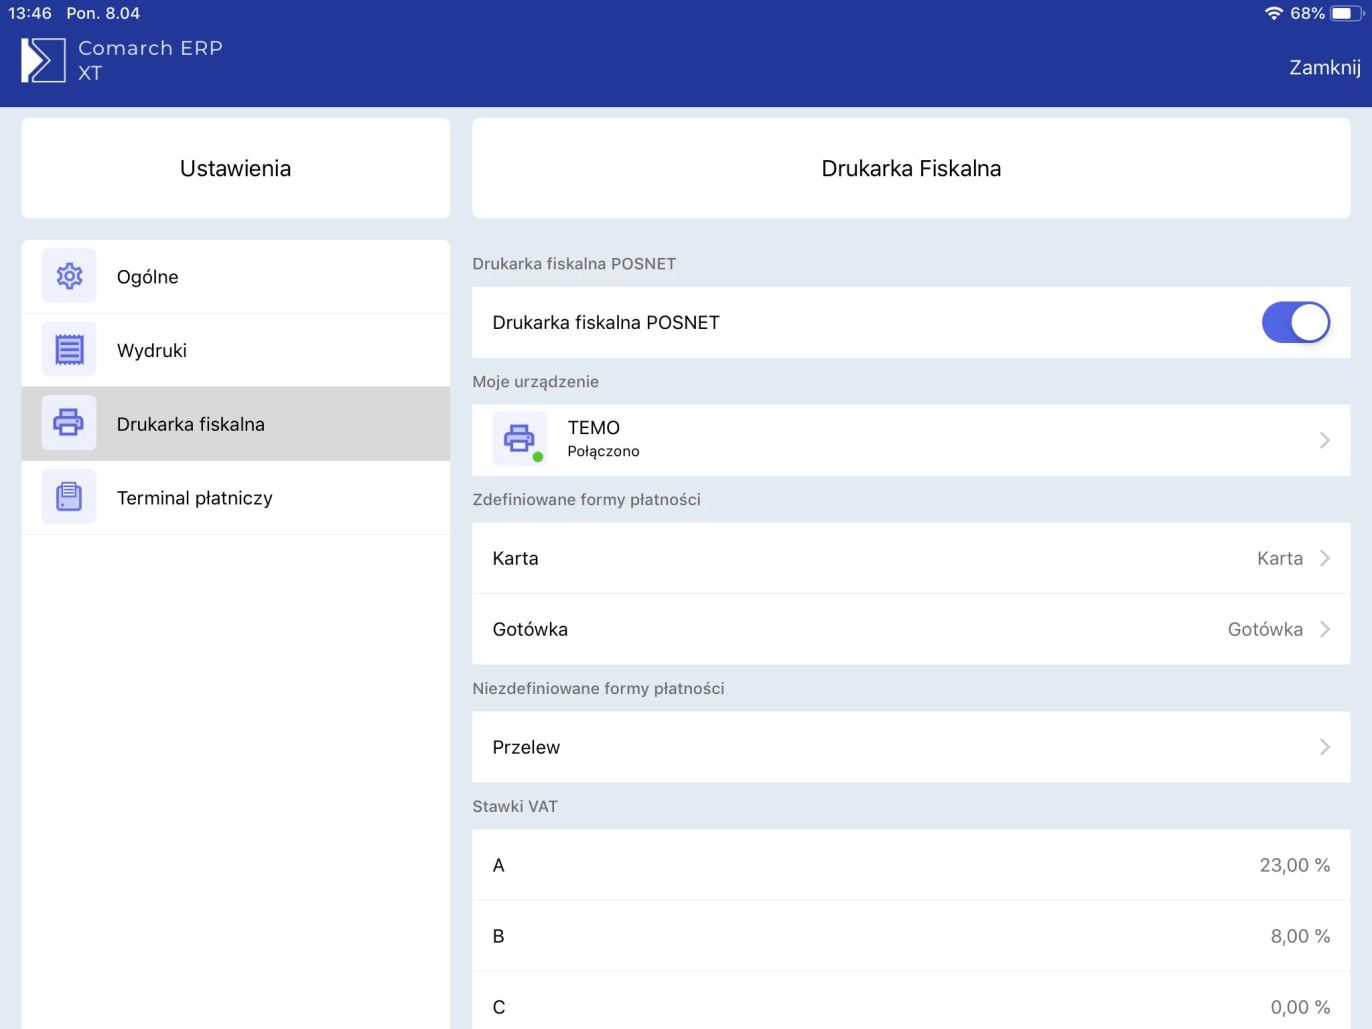
Task: Click the printer icon for Drukarka fiskalna
Action: (x=69, y=423)
